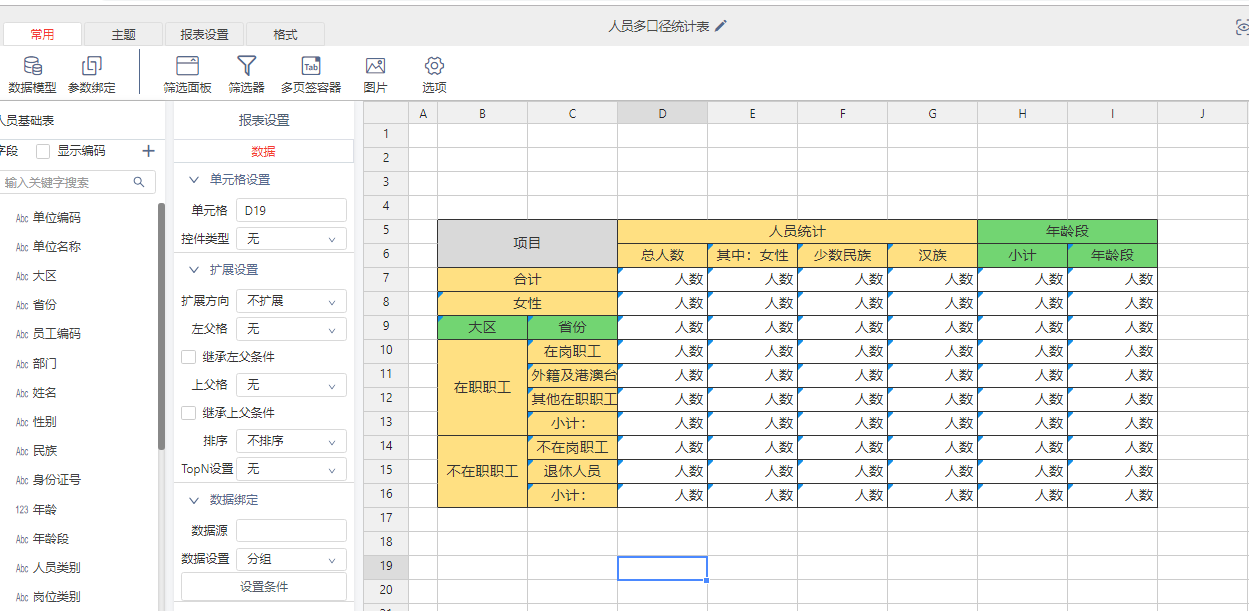Image resolution: width=1249 pixels, height=611 pixels.
Task: Switch to the 主题 tab
Action: (123, 35)
